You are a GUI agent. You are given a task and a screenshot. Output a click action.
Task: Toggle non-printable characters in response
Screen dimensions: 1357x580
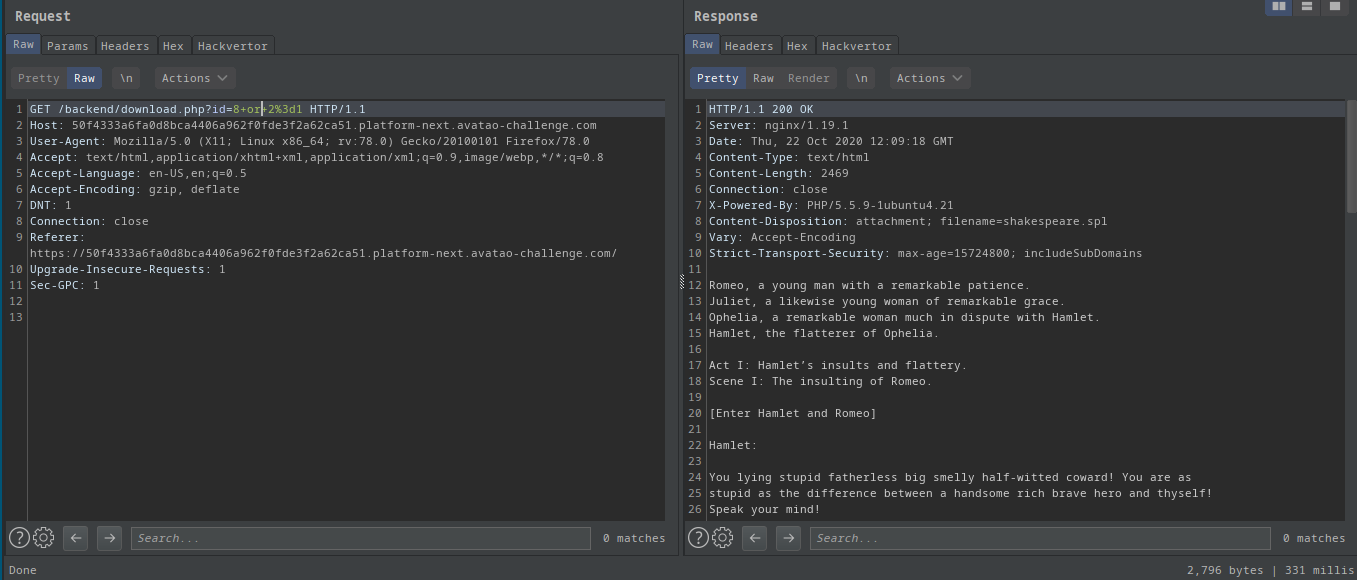tap(861, 78)
